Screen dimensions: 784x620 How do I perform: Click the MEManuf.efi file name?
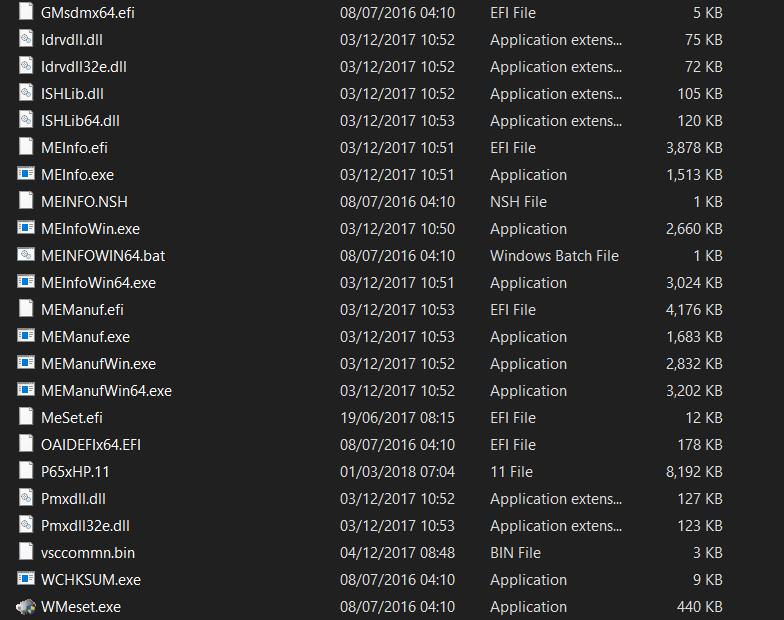[x=82, y=310]
